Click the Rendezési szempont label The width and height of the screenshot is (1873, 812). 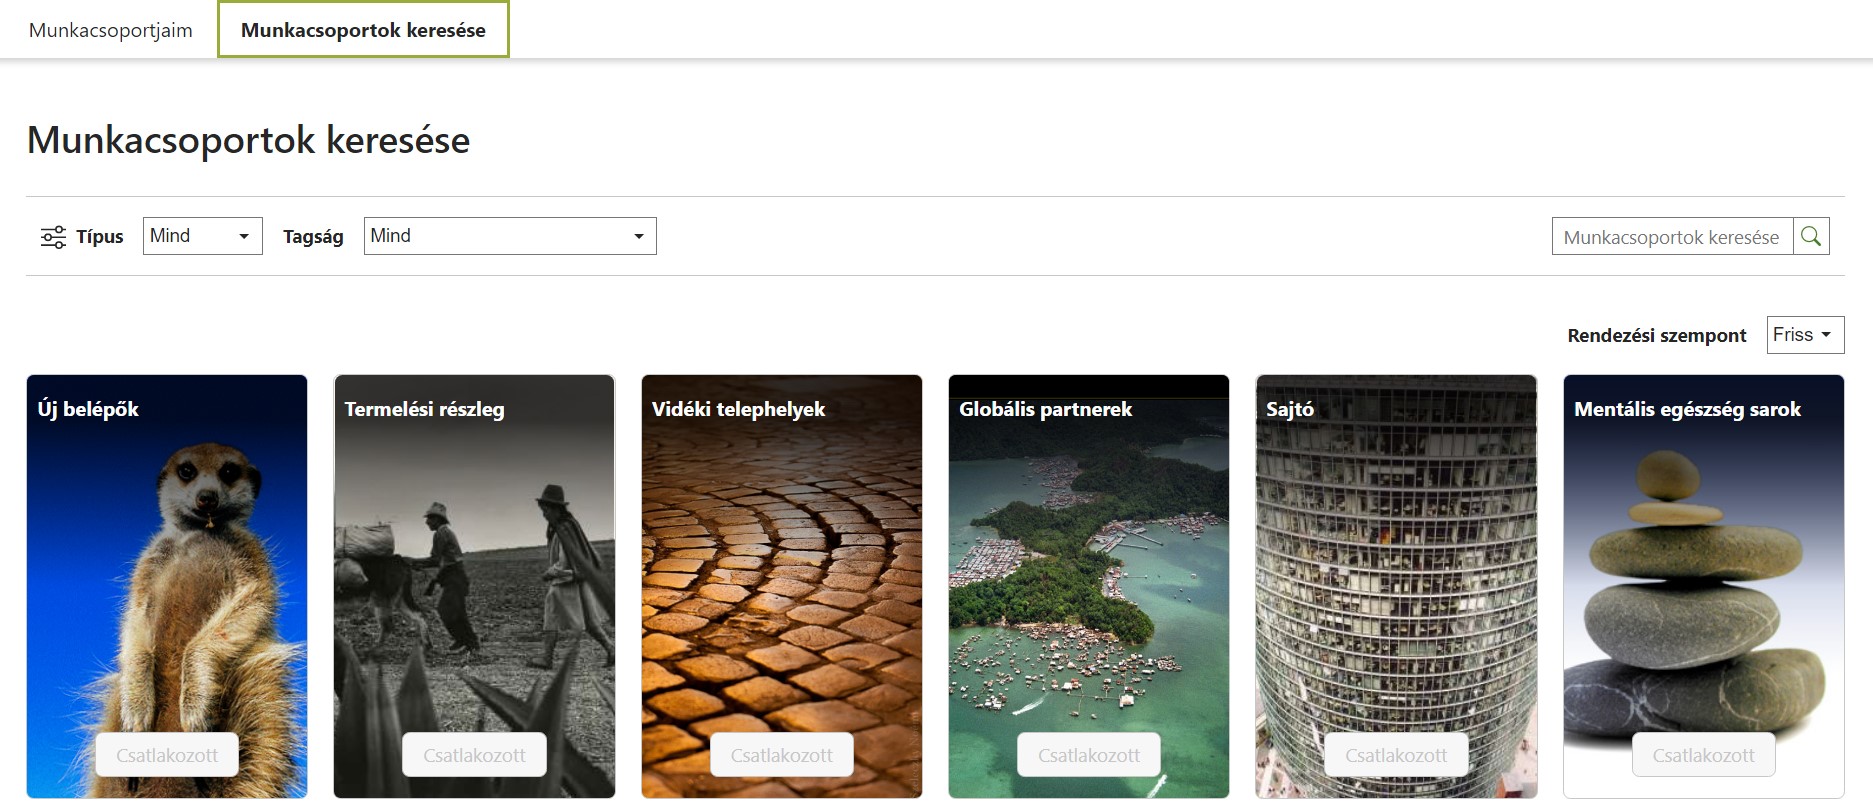[1657, 335]
